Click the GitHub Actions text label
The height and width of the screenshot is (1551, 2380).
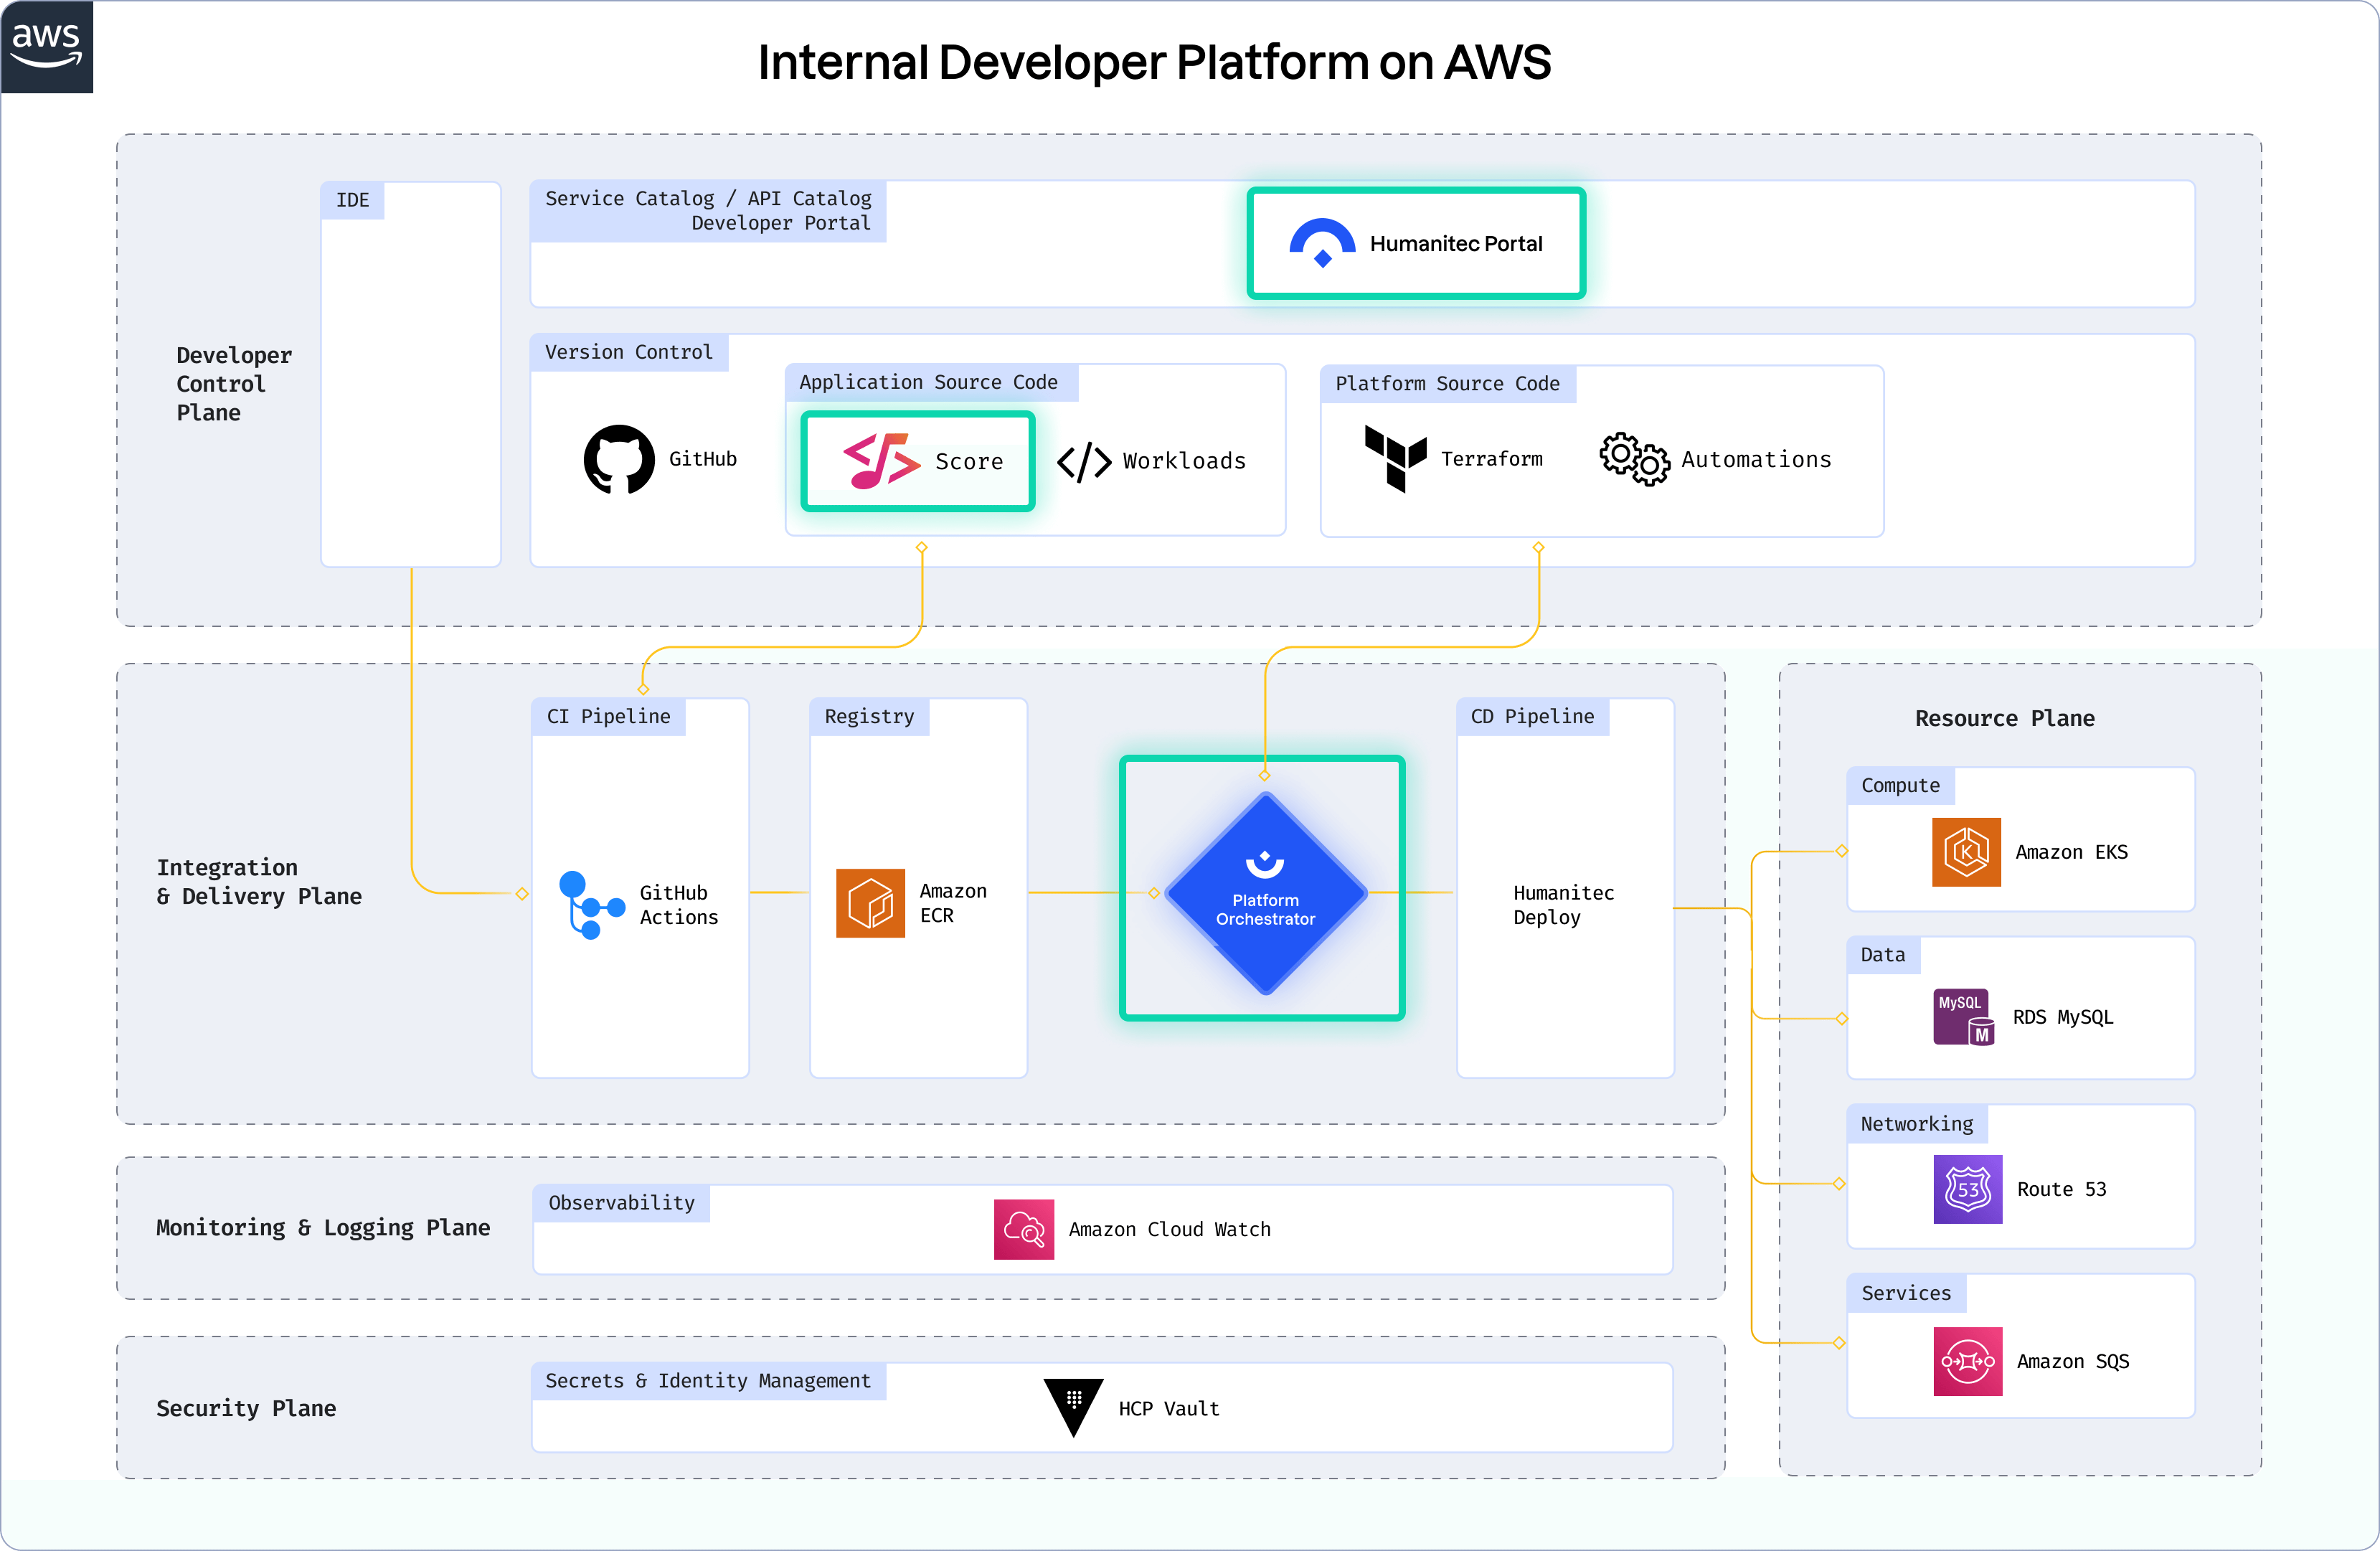pyautogui.click(x=678, y=905)
